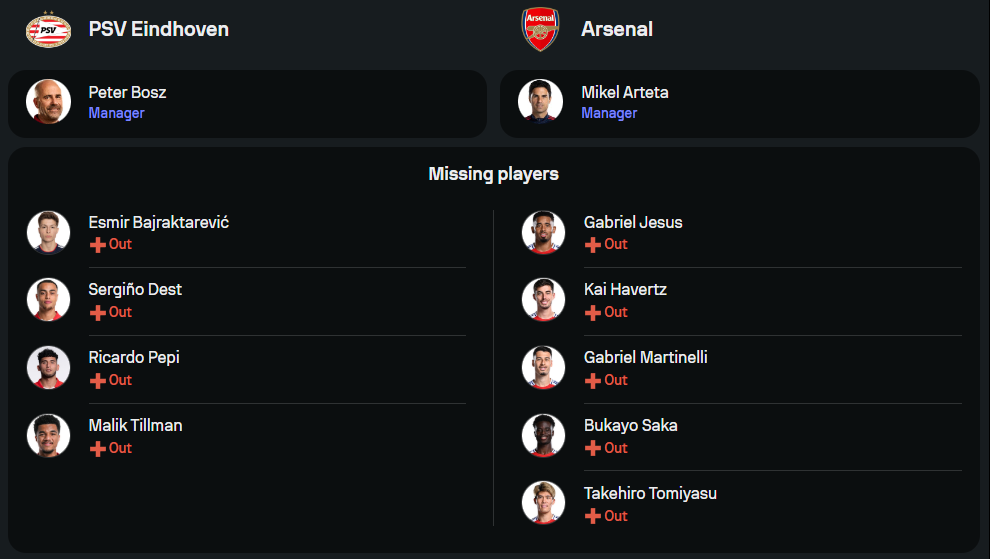
Task: Open Mikel Arteta manager photo
Action: [541, 102]
